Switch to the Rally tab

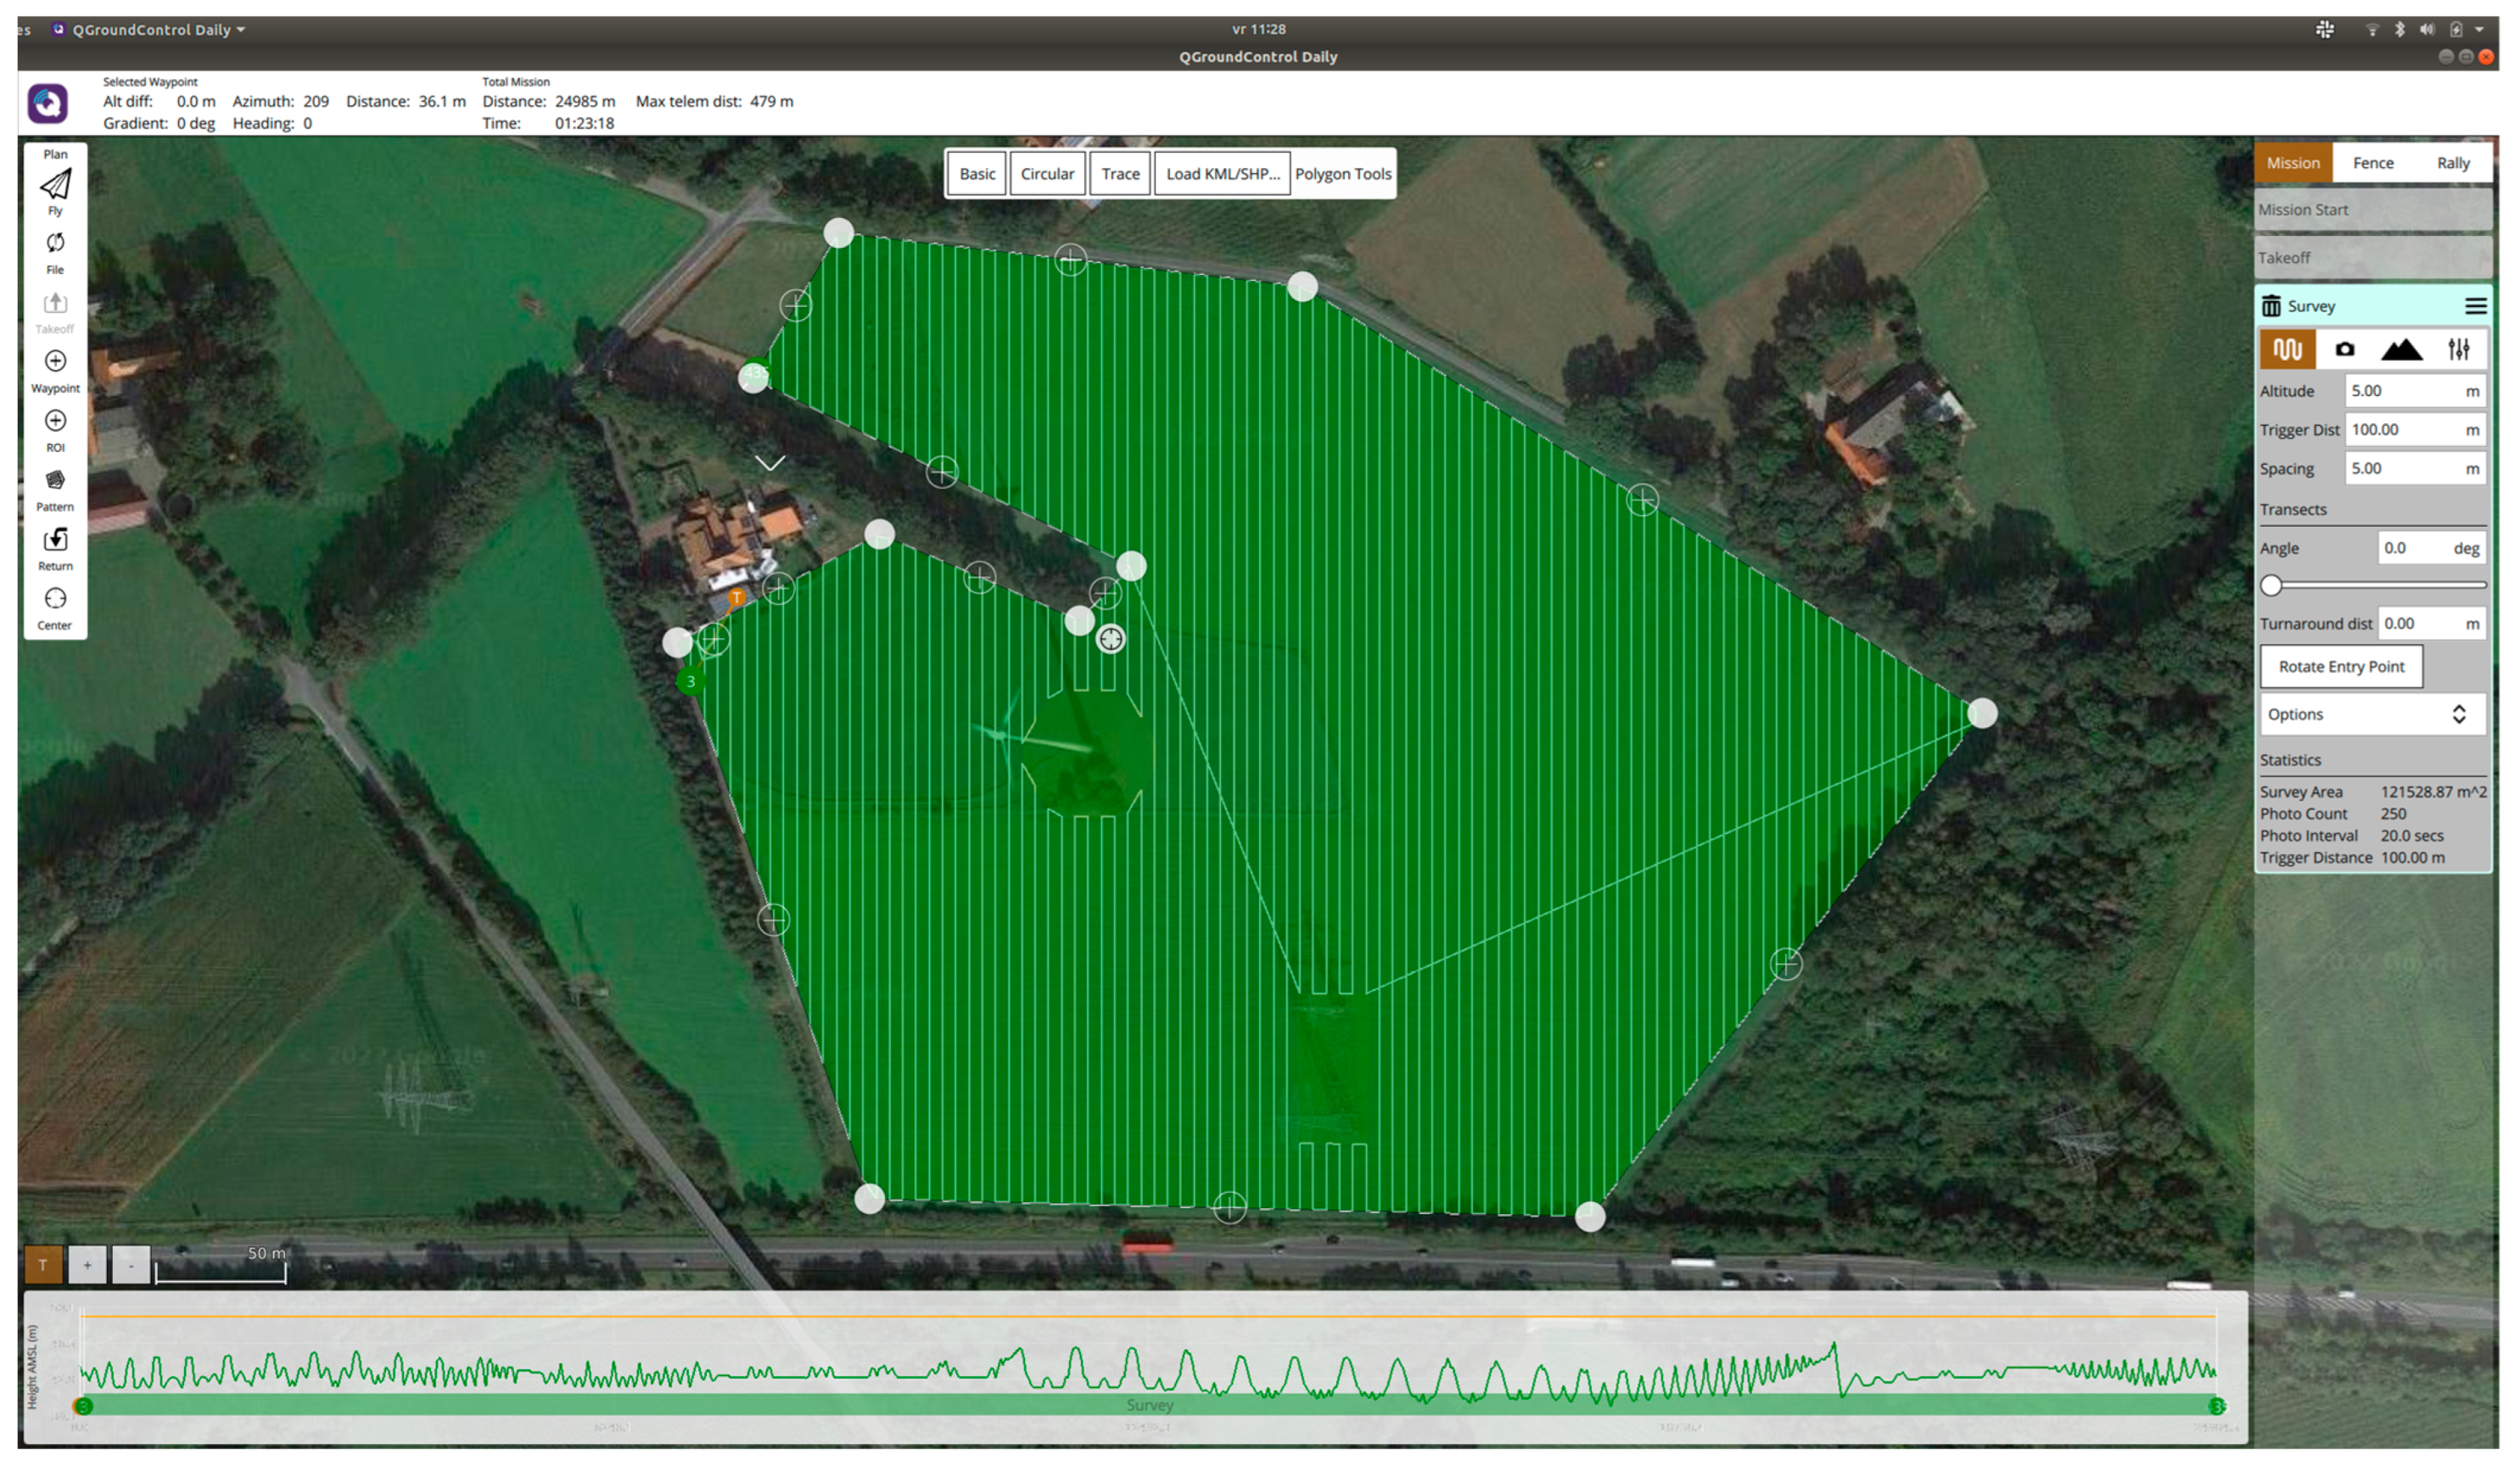coord(2452,163)
